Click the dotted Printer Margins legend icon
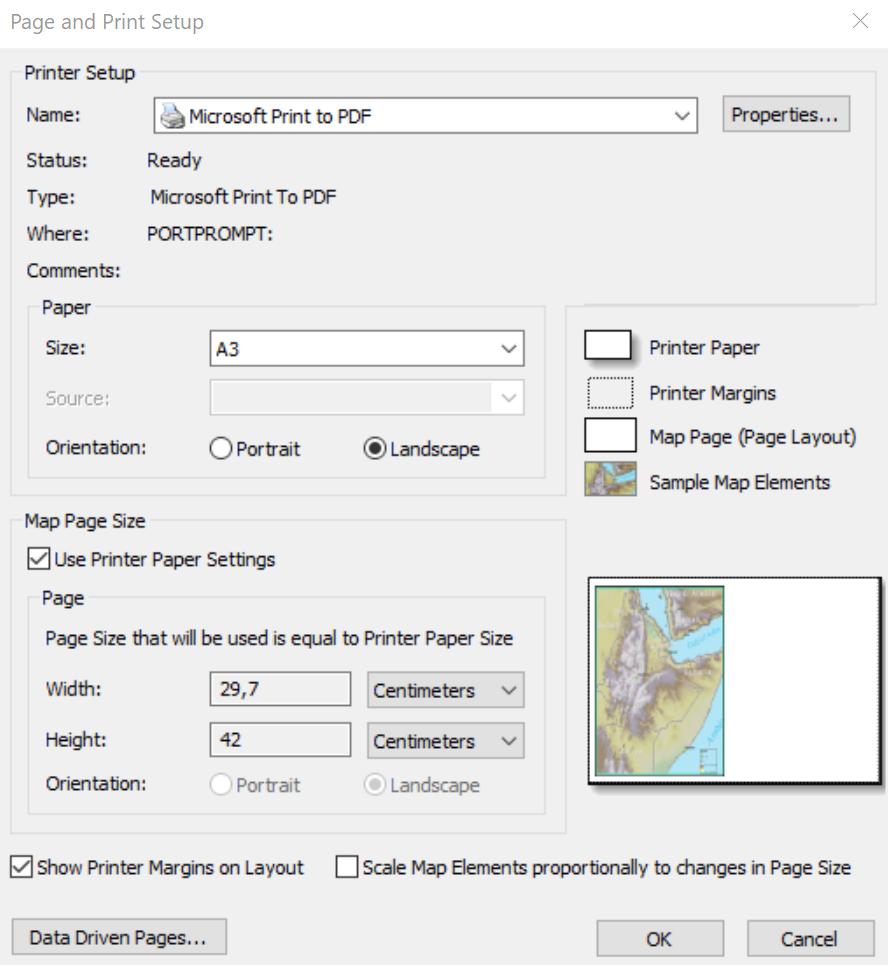 click(x=610, y=393)
